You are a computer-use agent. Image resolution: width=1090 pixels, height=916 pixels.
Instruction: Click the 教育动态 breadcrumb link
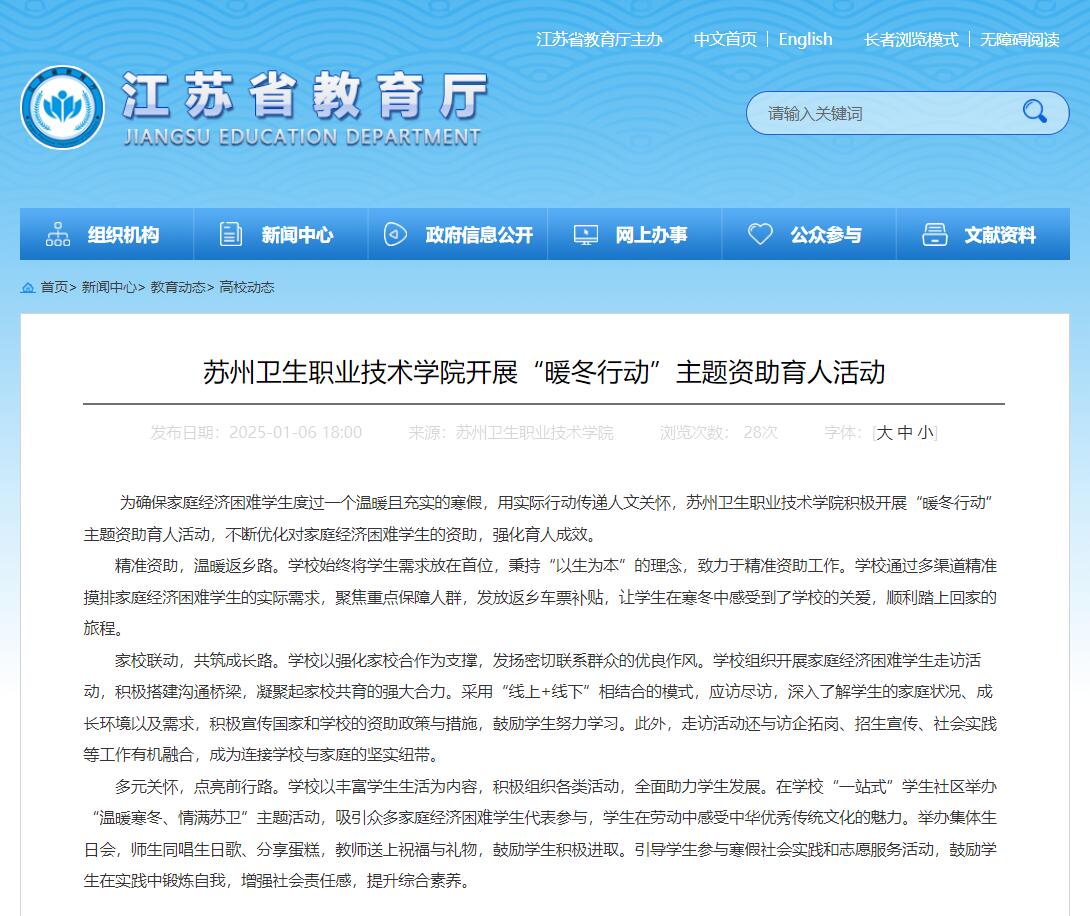tap(178, 287)
